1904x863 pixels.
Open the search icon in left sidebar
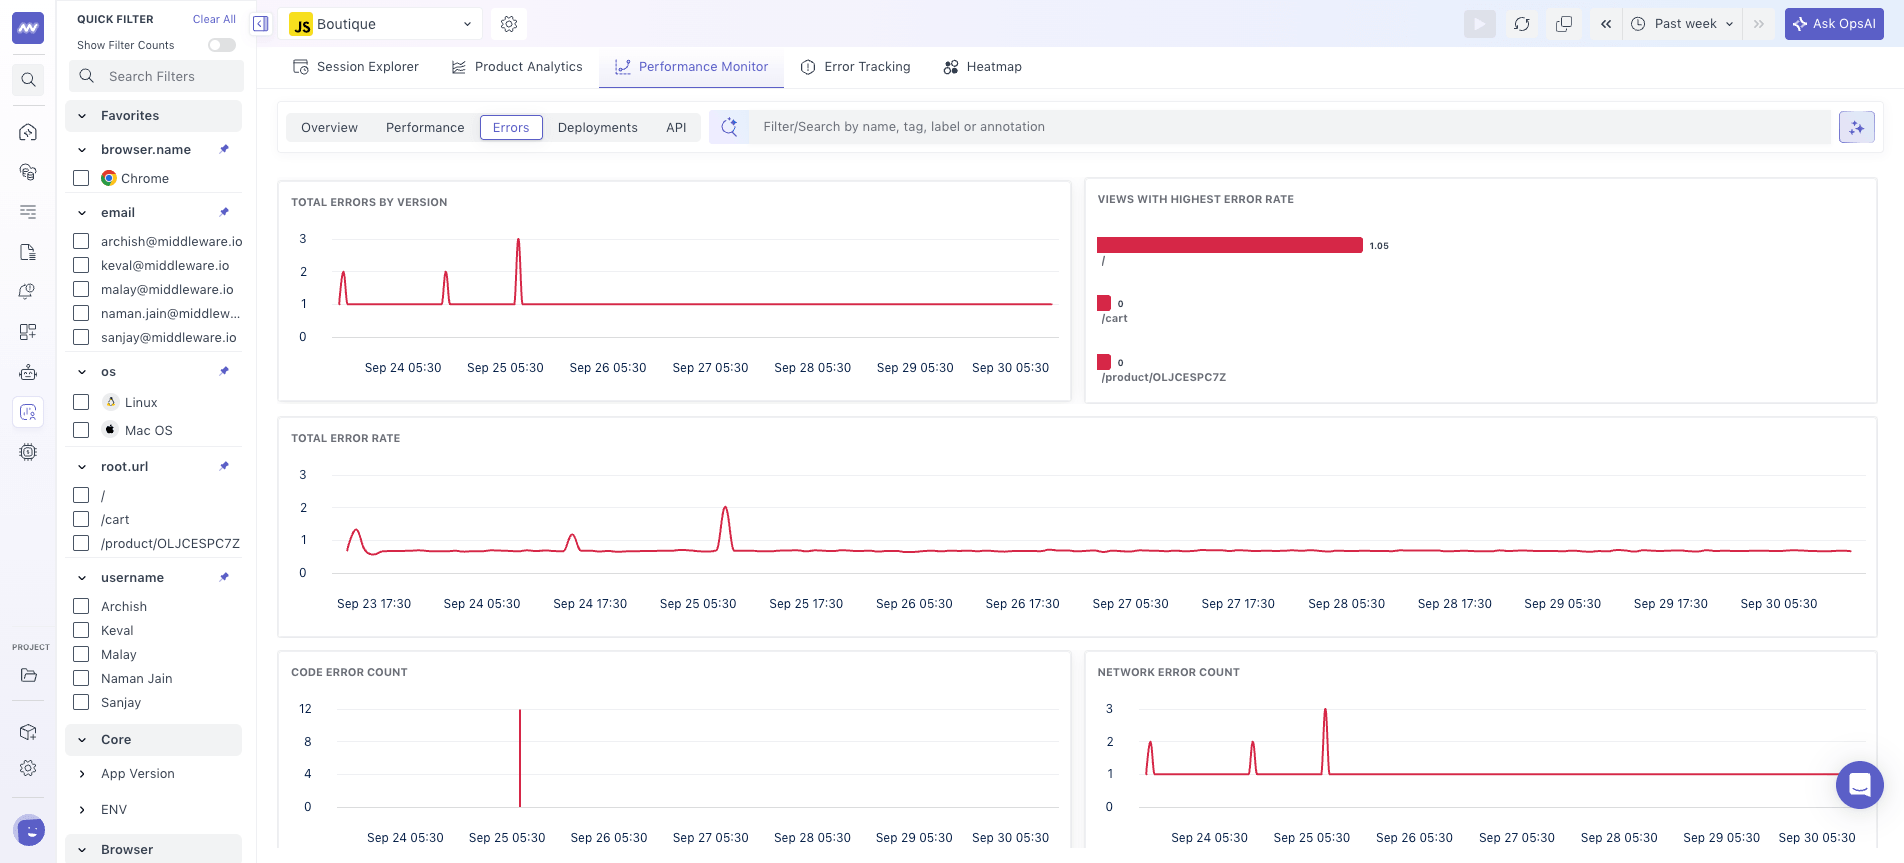click(x=28, y=80)
